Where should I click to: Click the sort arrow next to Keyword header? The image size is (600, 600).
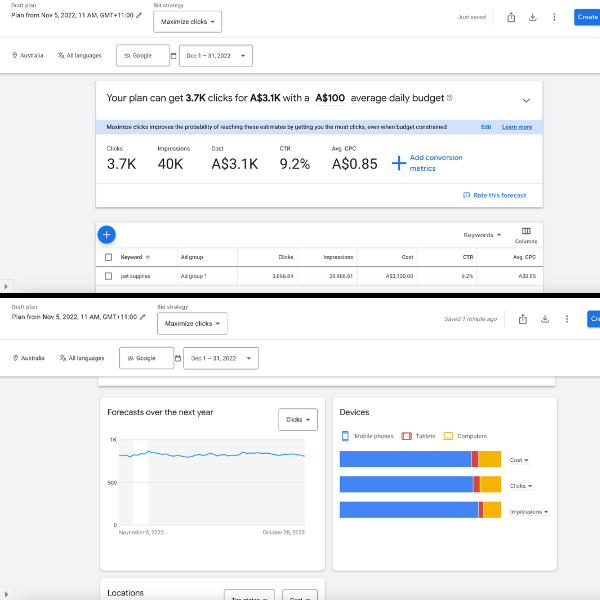[x=148, y=258]
